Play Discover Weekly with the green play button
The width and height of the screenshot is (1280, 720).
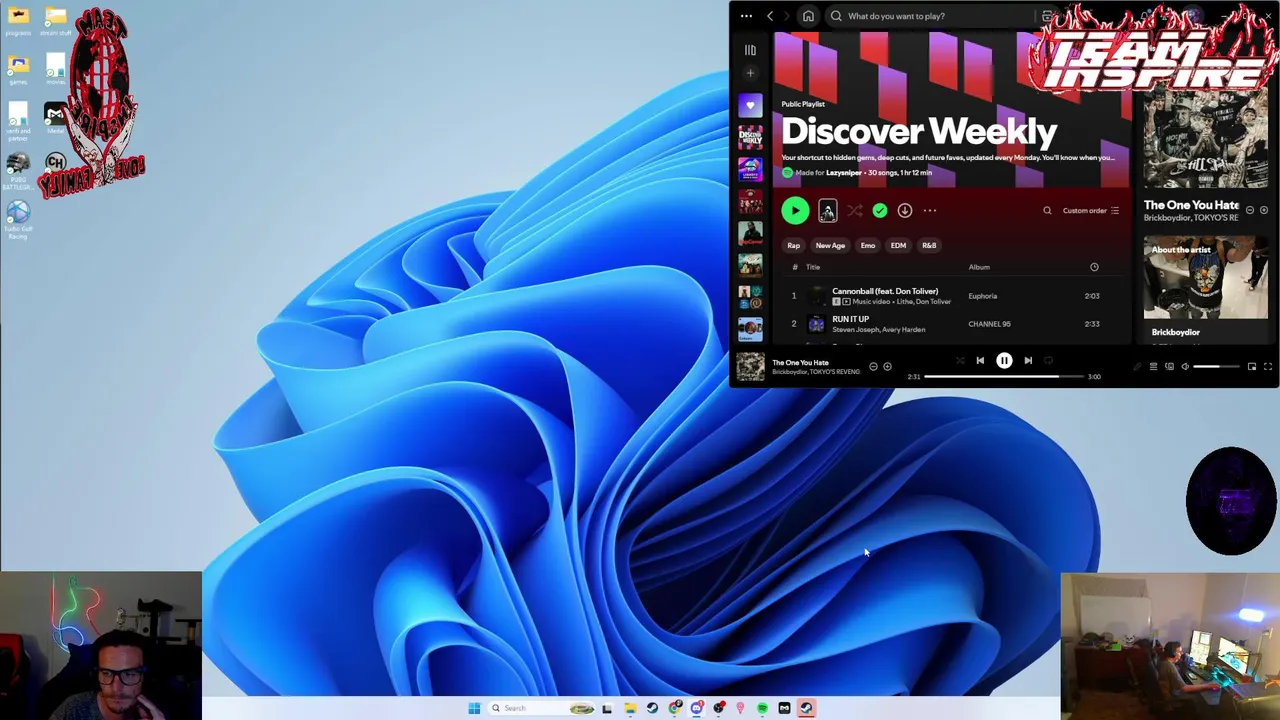point(795,210)
